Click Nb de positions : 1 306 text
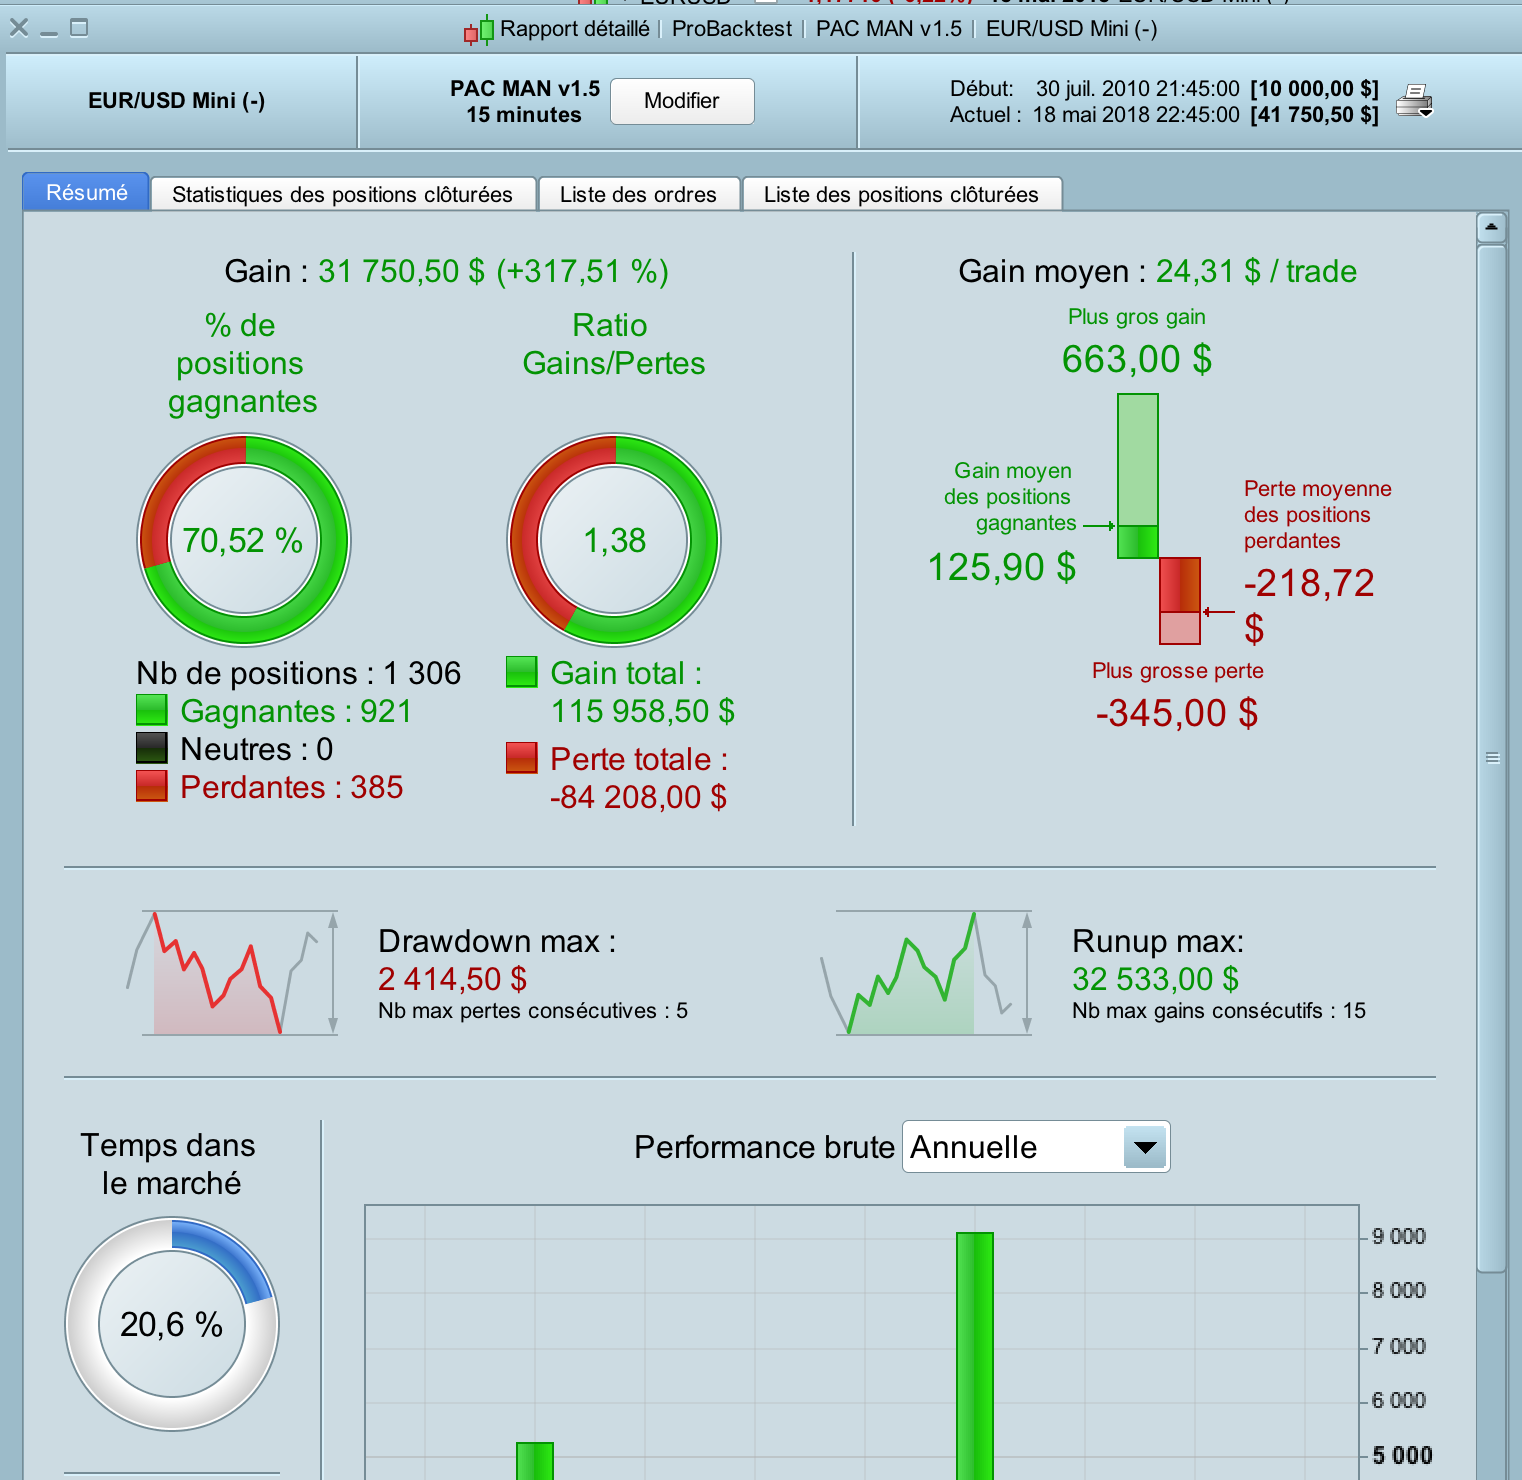This screenshot has width=1522, height=1480. (x=299, y=673)
